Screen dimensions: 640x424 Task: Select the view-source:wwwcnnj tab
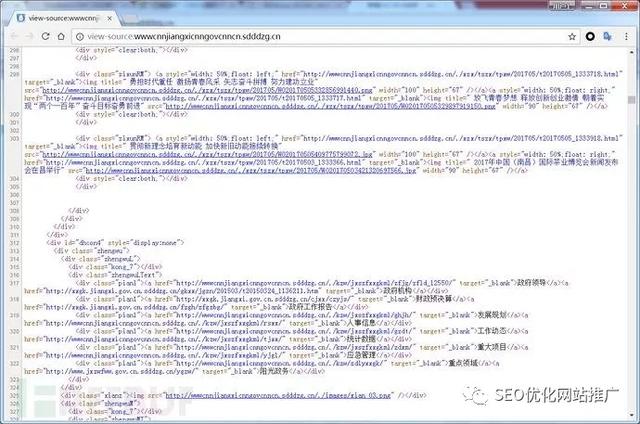pos(64,18)
